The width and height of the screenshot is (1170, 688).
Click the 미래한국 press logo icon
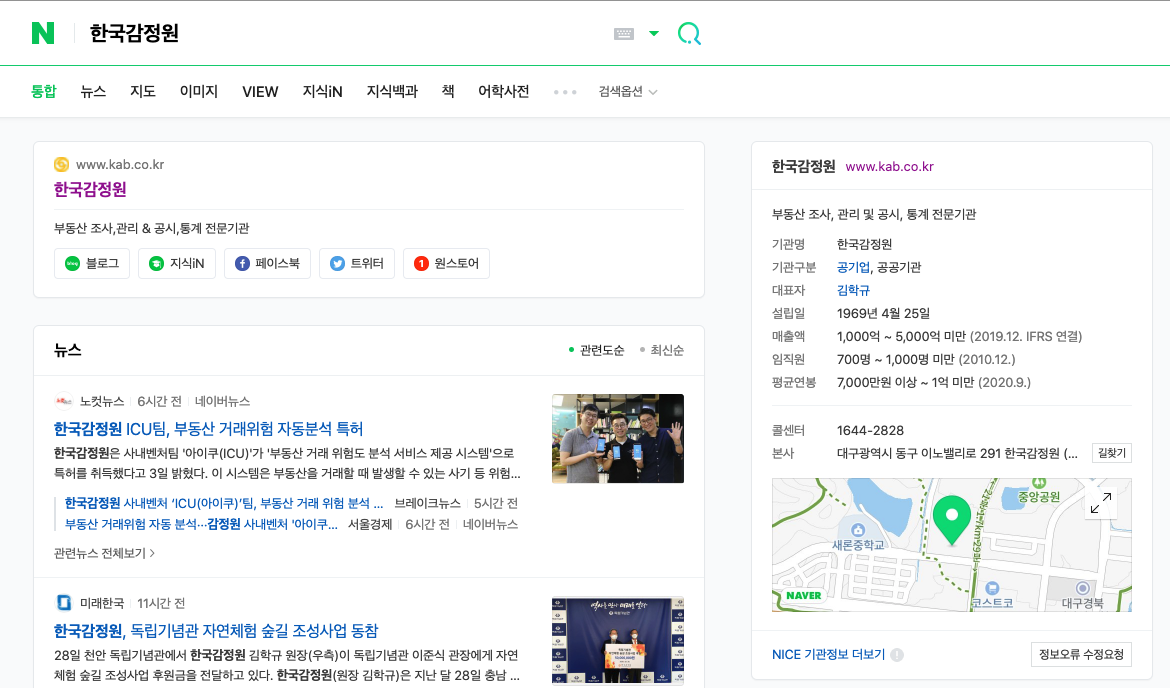[x=64, y=602]
